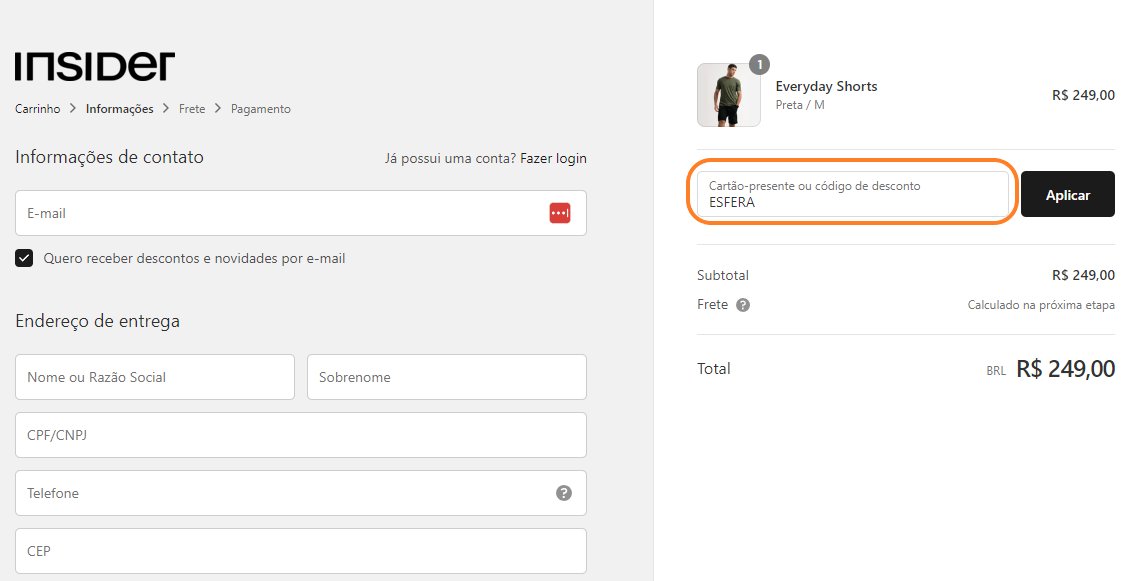This screenshot has height=581, width=1134.
Task: Select the Pagamento breadcrumb step
Action: tap(260, 109)
